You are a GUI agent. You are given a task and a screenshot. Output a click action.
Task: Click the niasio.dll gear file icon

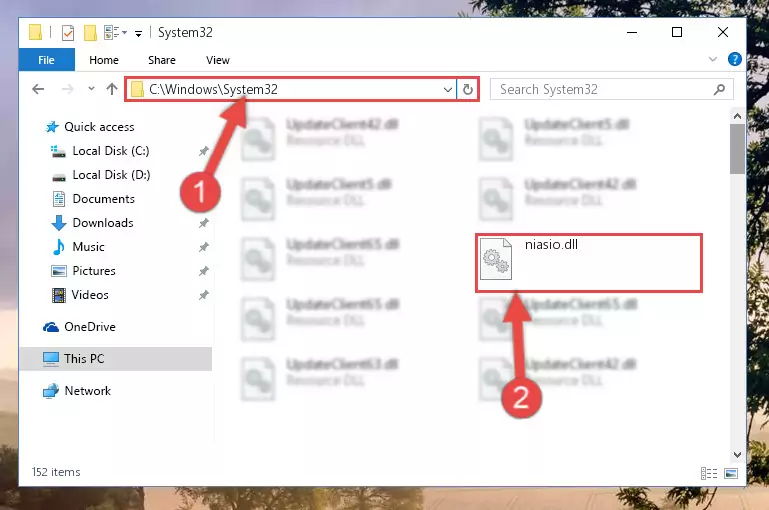click(495, 259)
